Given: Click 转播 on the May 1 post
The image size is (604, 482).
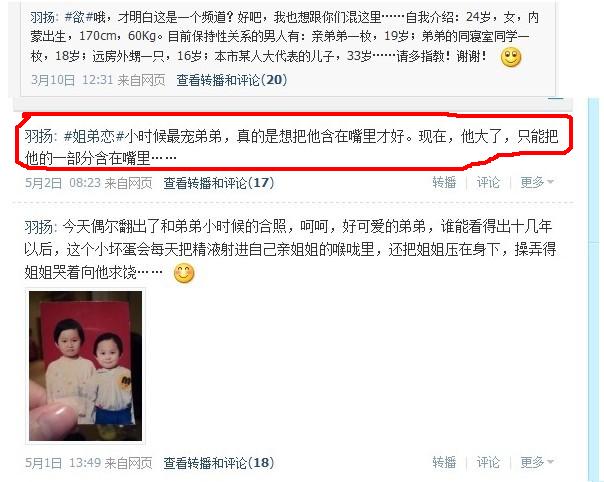Looking at the screenshot, I should point(444,462).
